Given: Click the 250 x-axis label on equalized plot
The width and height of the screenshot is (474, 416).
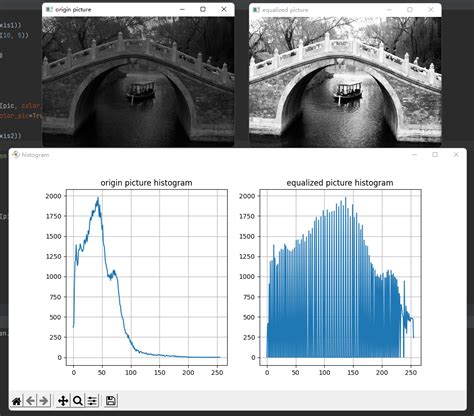Looking at the screenshot, I should coord(411,372).
